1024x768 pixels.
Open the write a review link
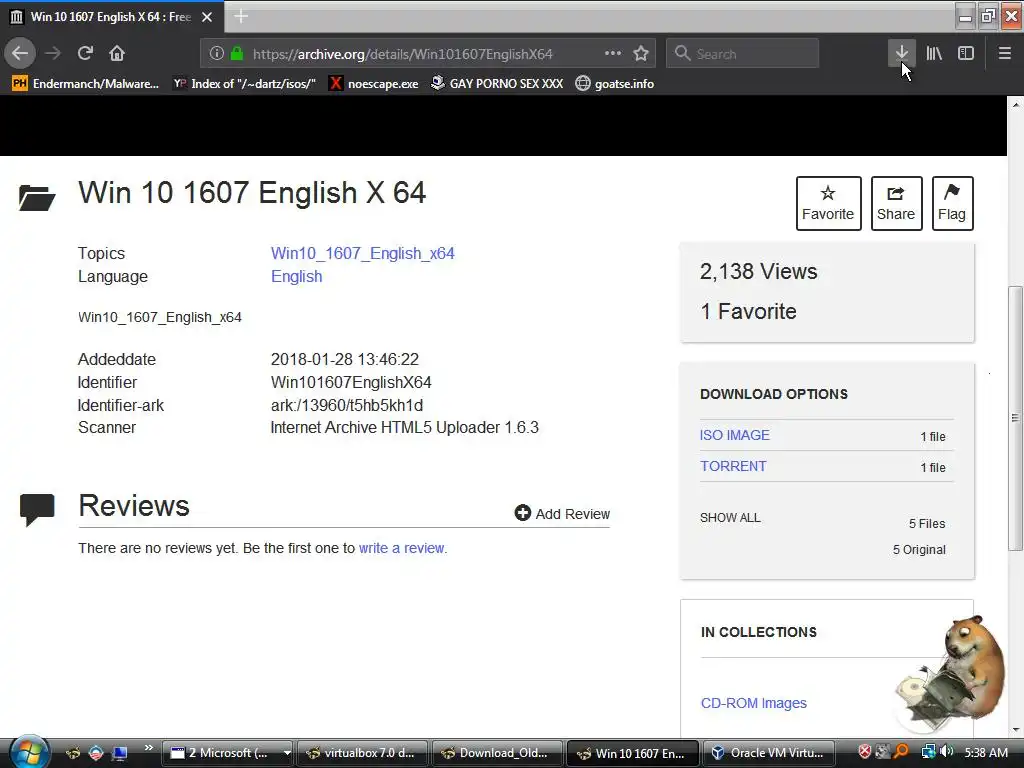(402, 548)
